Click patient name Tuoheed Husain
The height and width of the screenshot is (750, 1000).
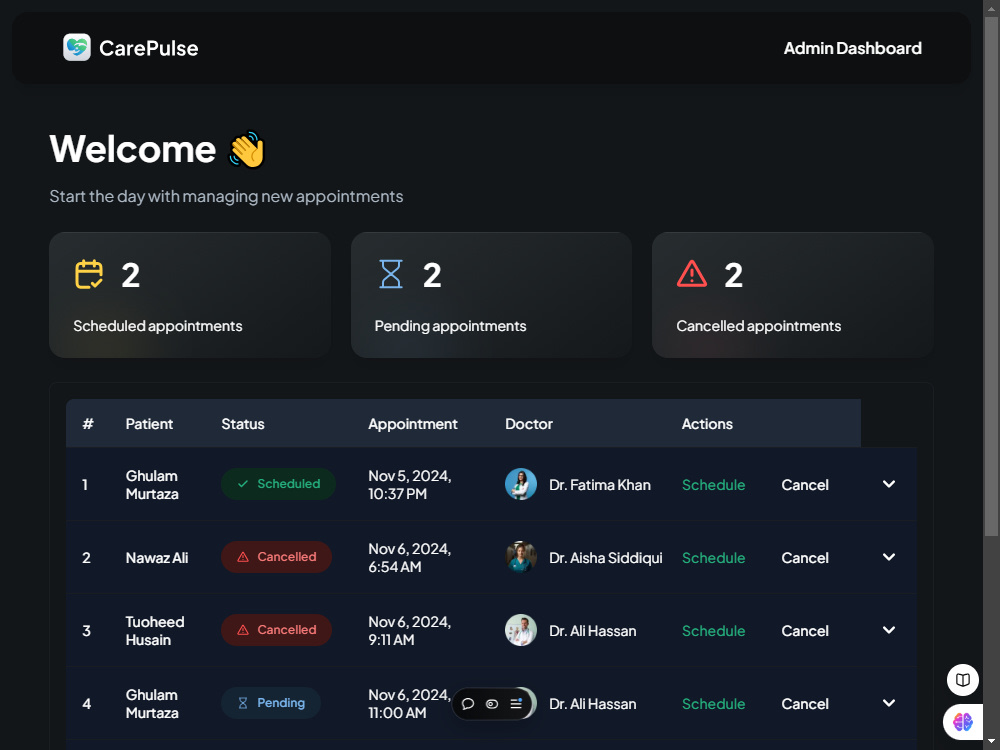click(155, 631)
